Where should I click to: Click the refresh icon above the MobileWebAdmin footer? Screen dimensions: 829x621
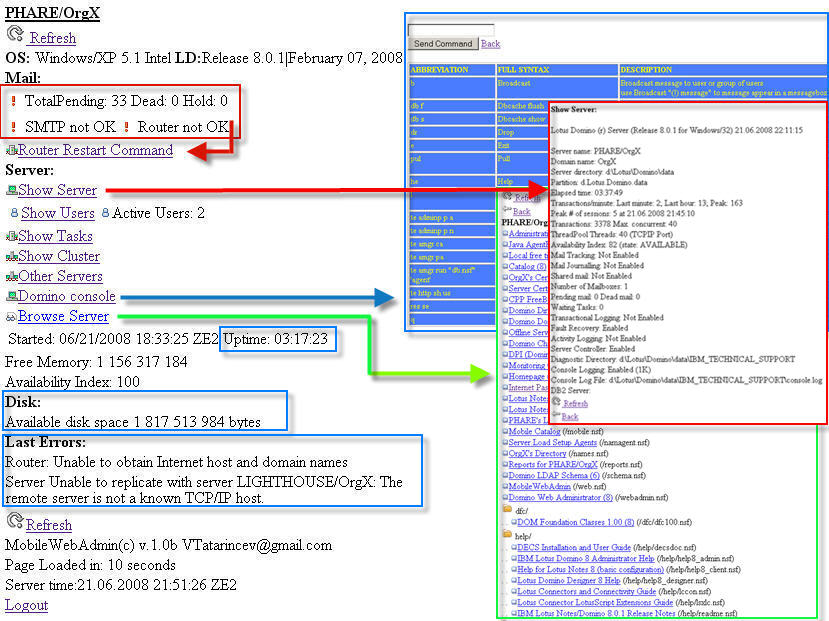tap(15, 521)
